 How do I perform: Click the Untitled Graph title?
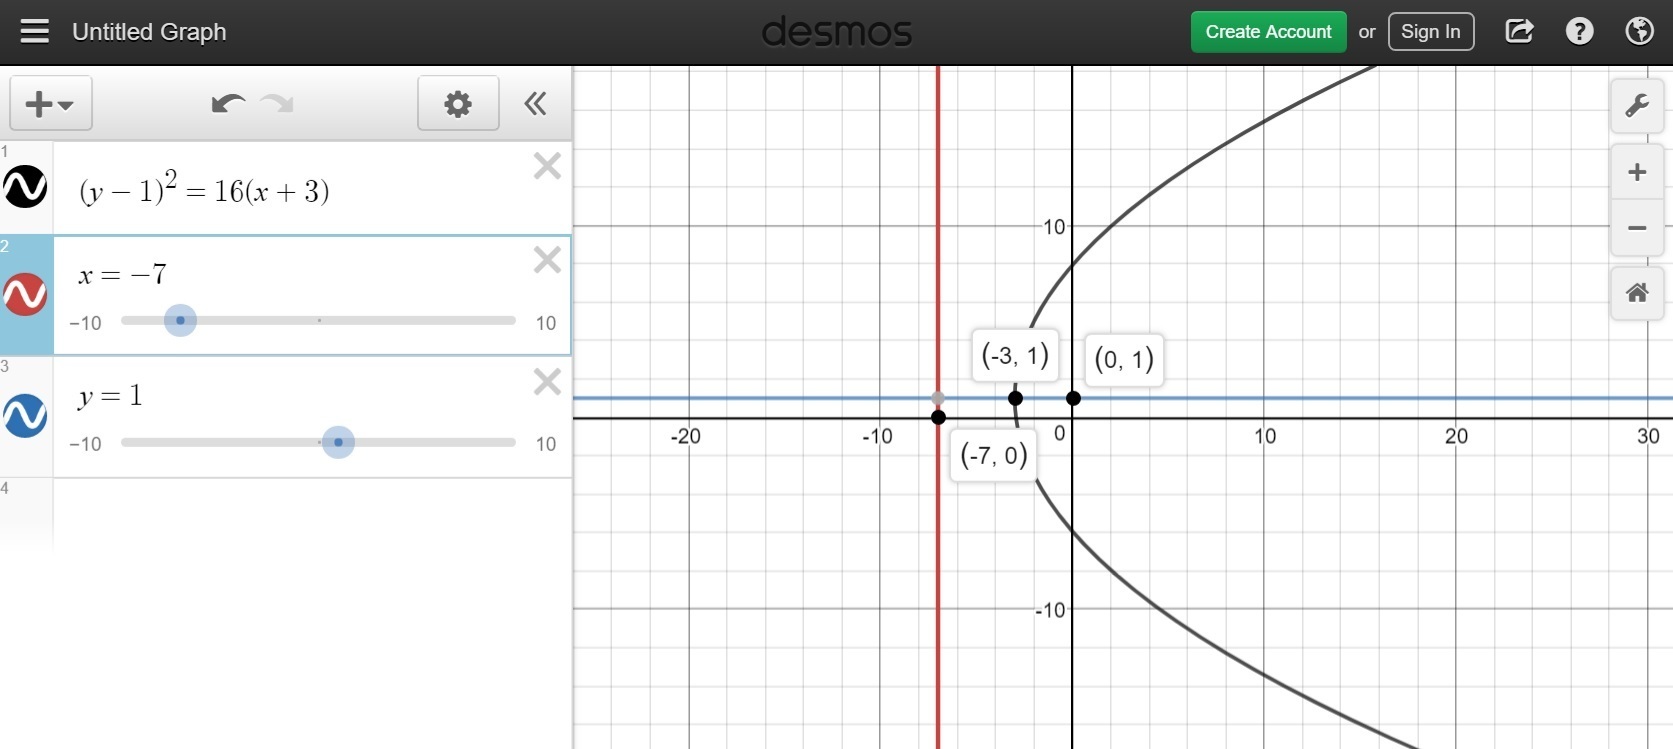click(x=149, y=32)
